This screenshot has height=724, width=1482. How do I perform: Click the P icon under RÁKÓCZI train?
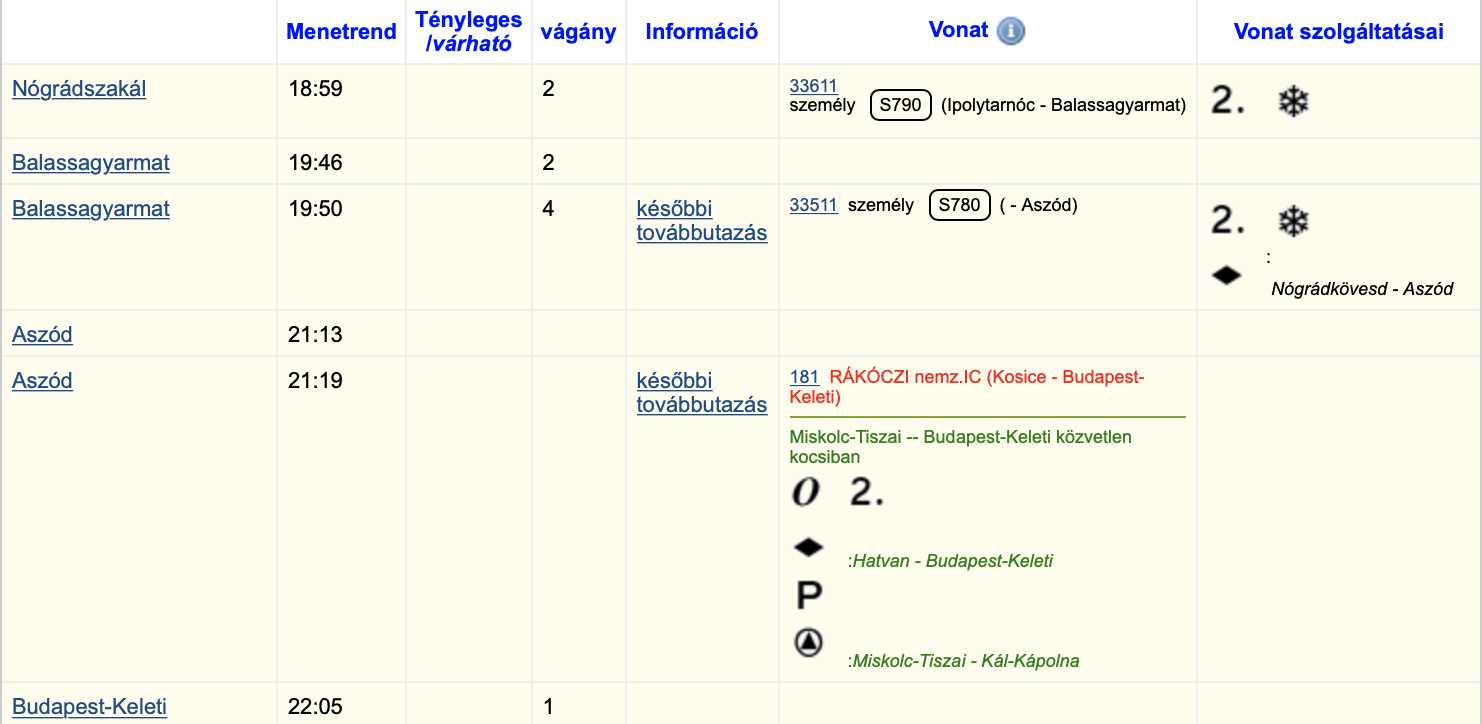808,596
